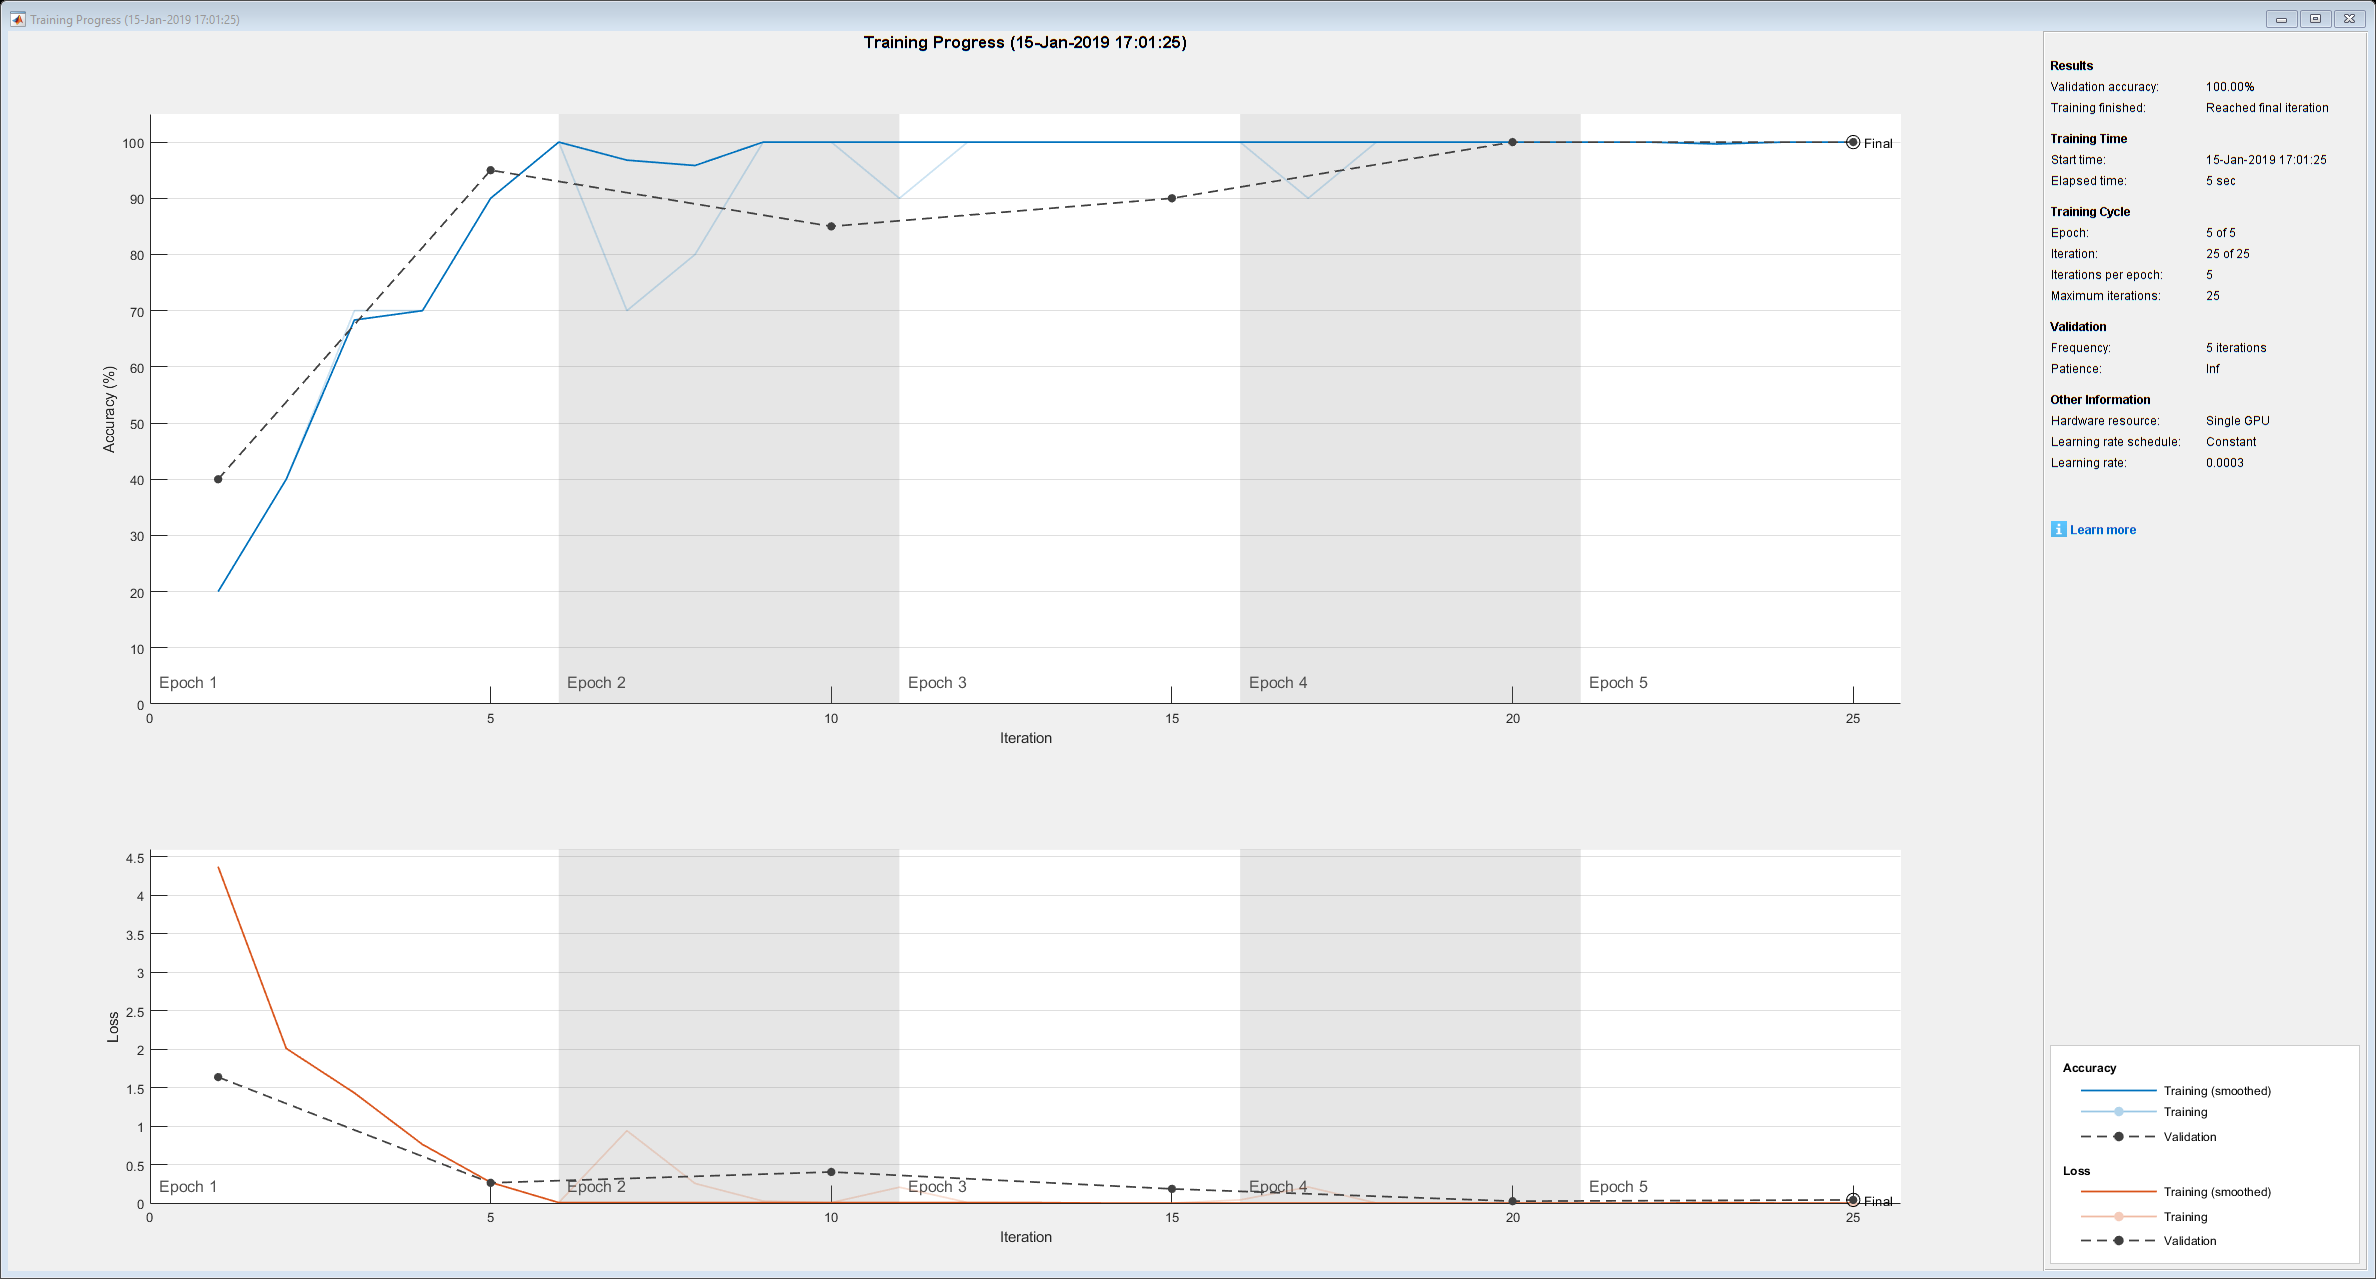Click light-blue Training marker in Accuracy legend
This screenshot has width=2376, height=1279.
pyautogui.click(x=2118, y=1111)
